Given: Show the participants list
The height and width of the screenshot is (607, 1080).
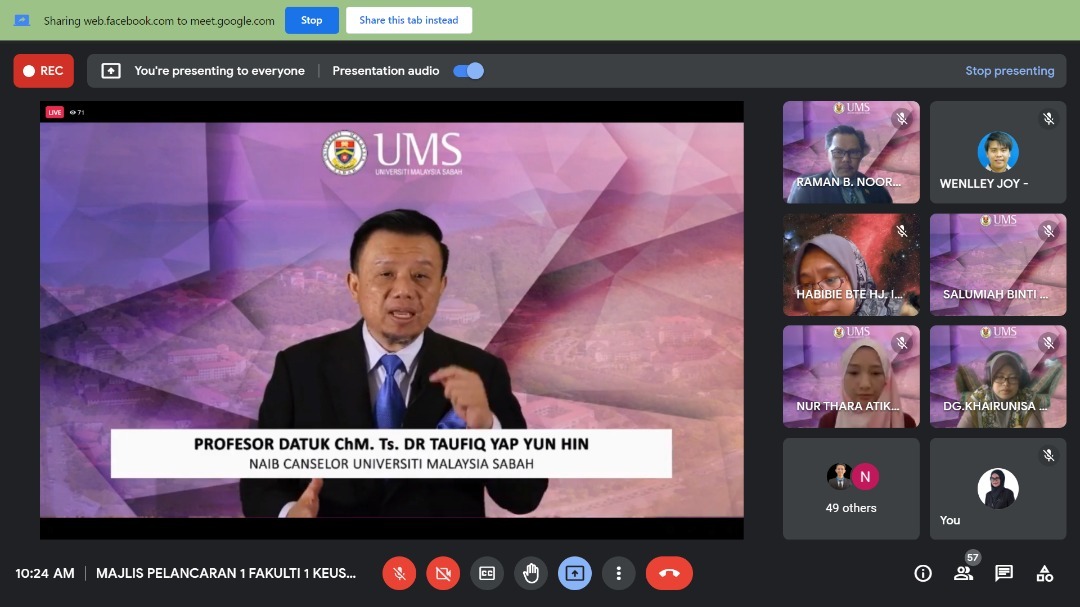Looking at the screenshot, I should coord(963,573).
